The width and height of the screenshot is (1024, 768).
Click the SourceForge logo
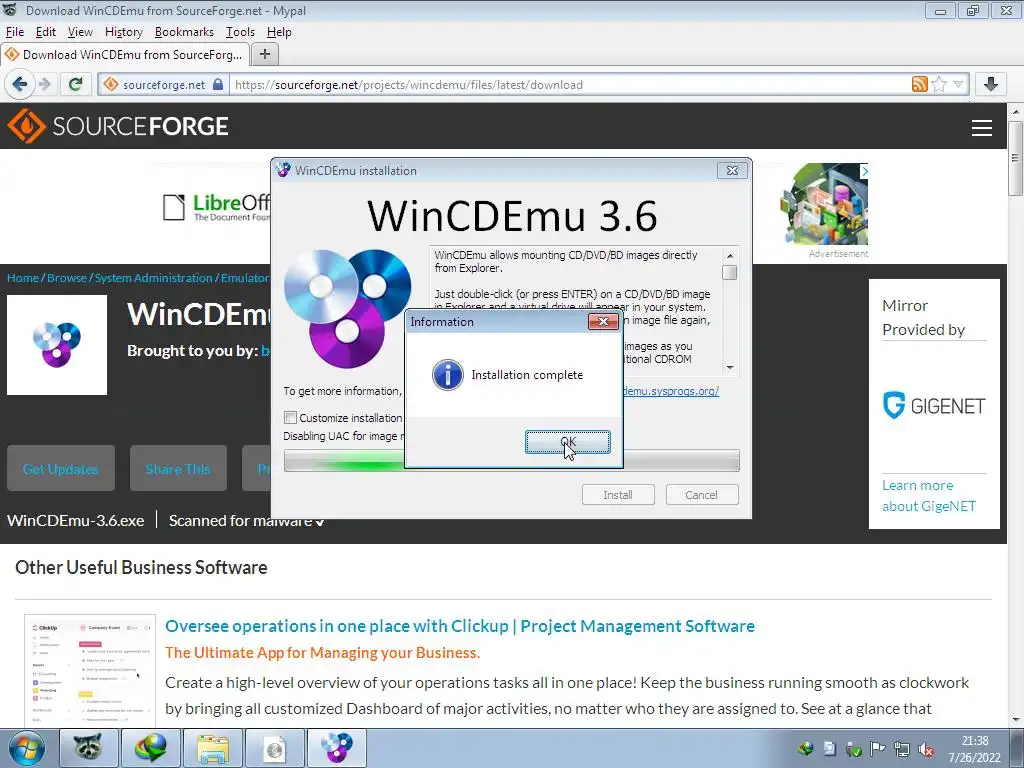(118, 126)
